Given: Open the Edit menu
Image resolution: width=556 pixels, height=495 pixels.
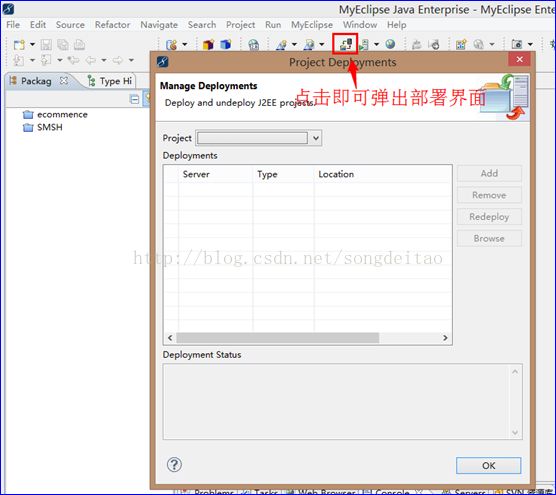Looking at the screenshot, I should 38,25.
